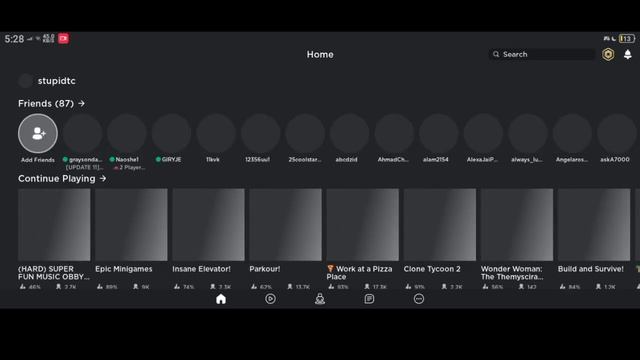The width and height of the screenshot is (640, 360).
Task: Click Home page title
Action: 320,54
